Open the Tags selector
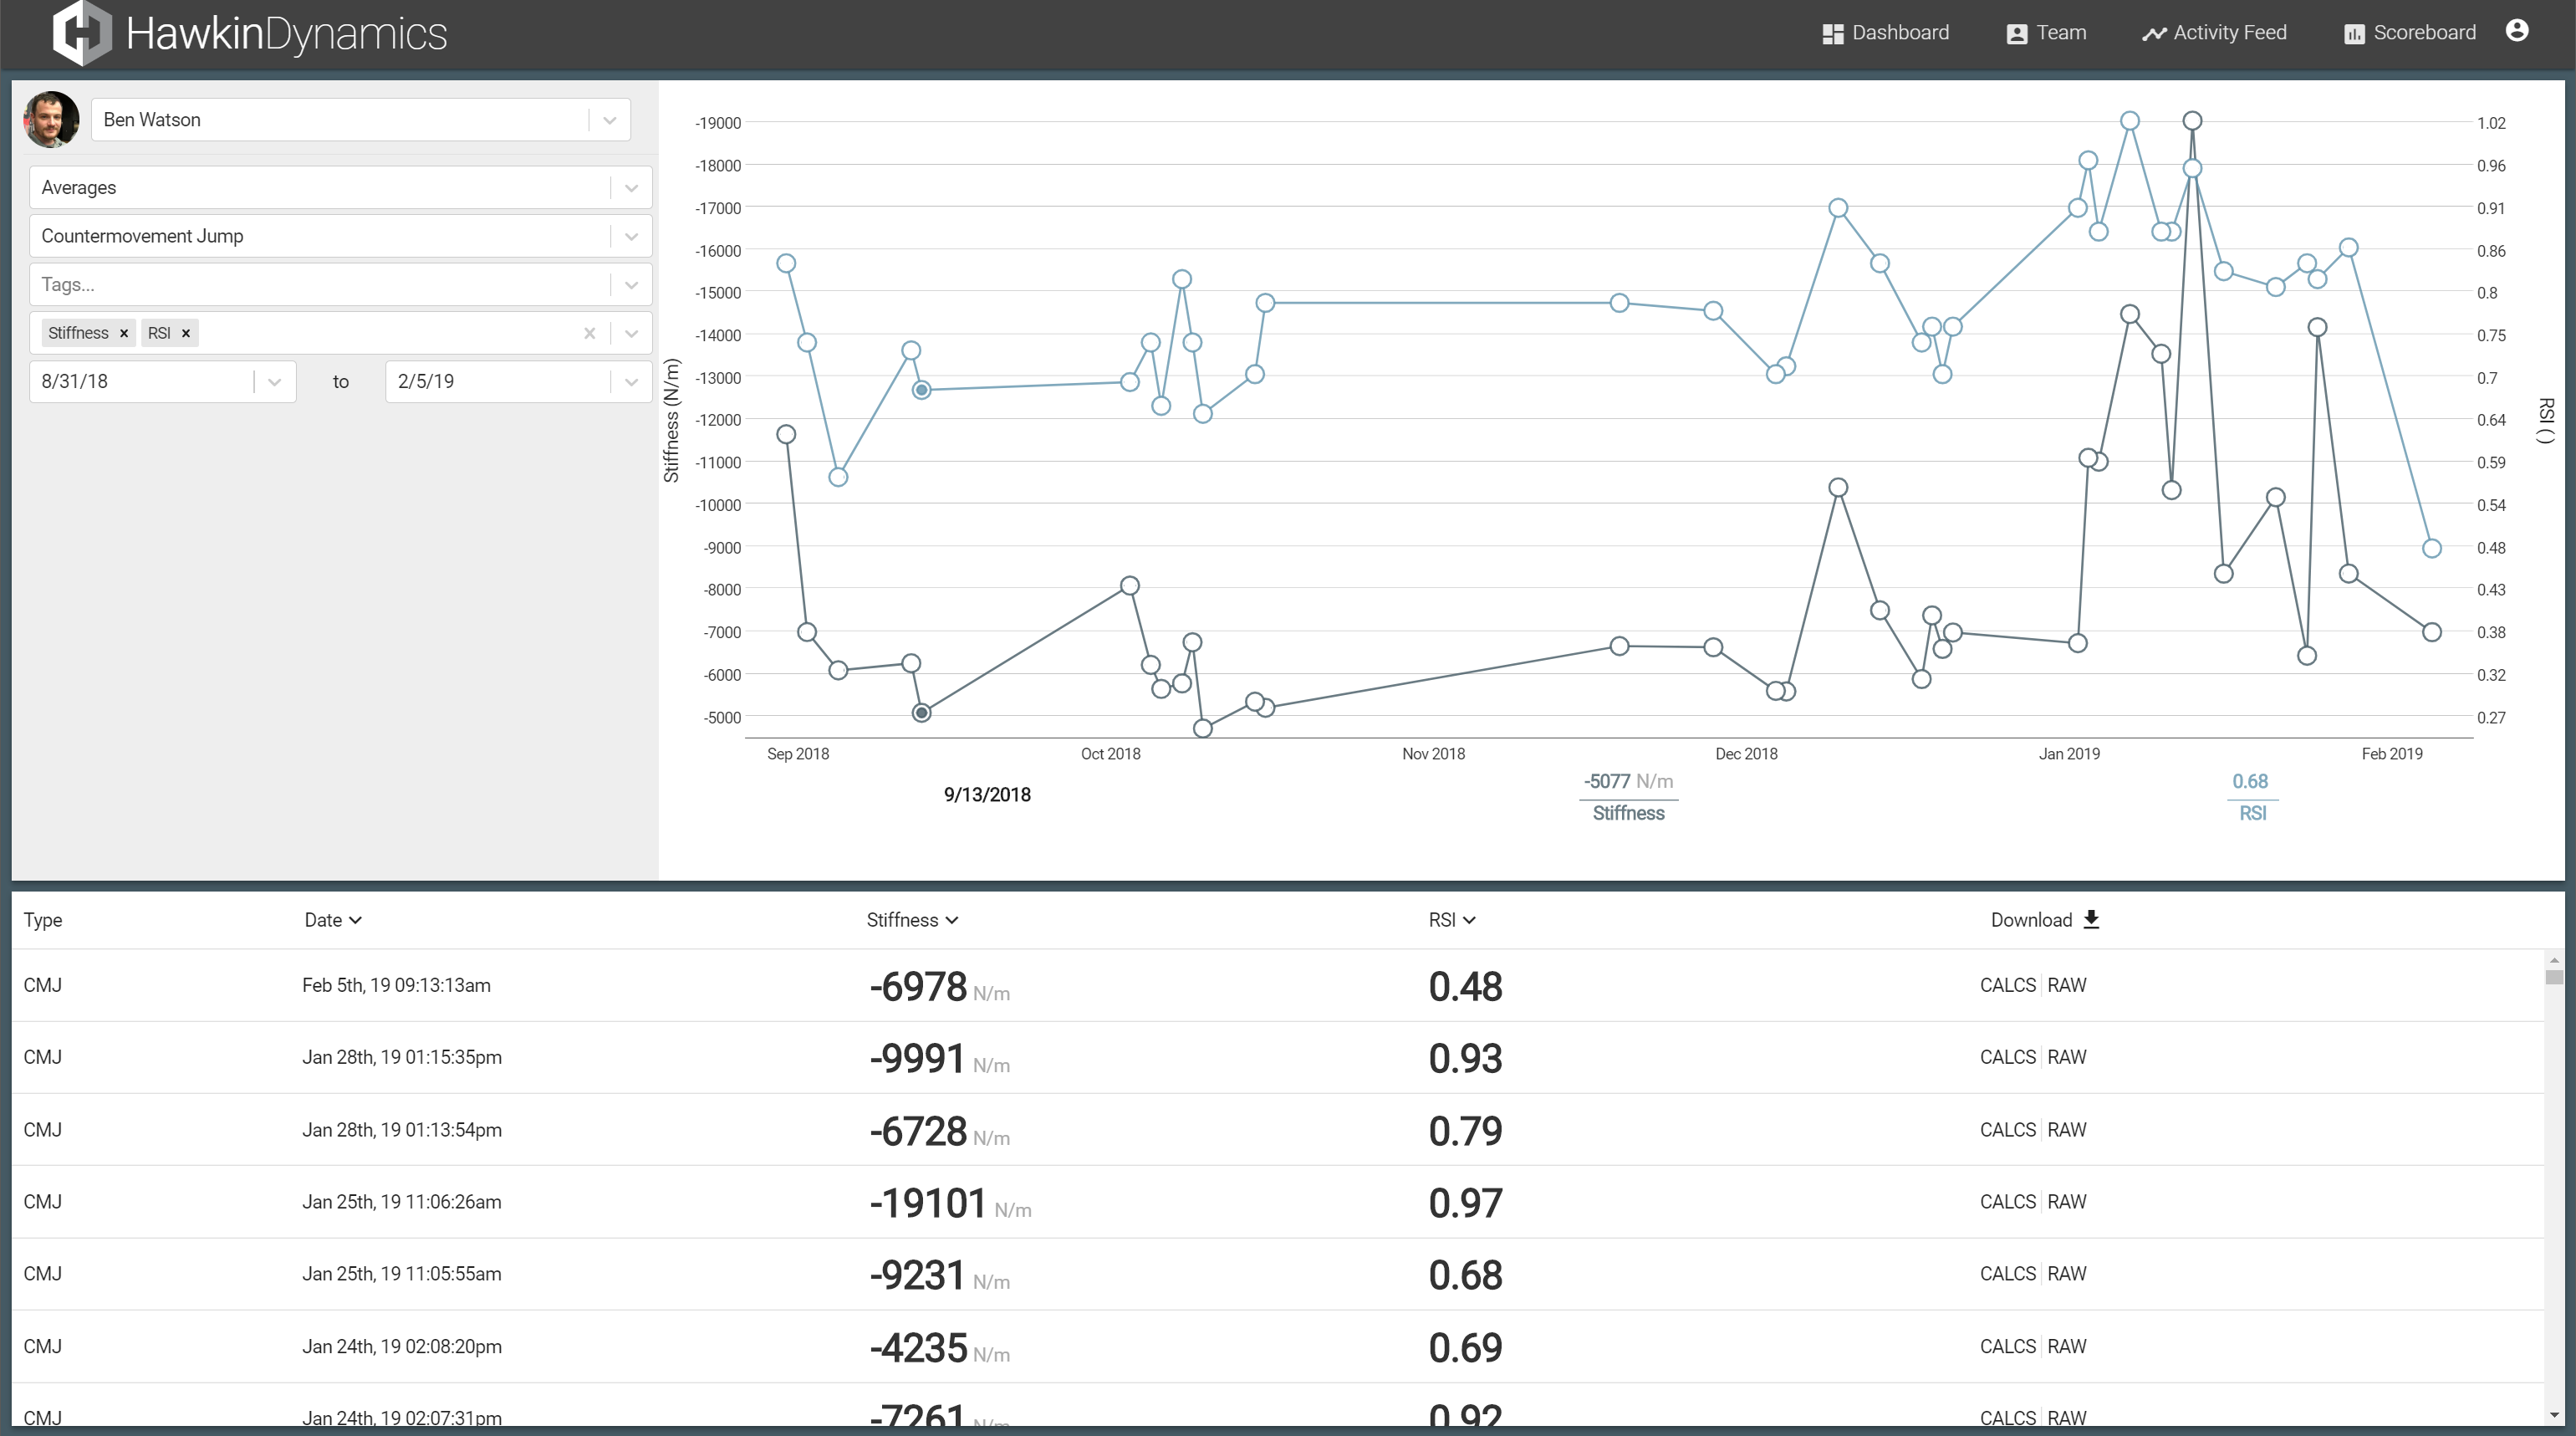Image resolution: width=2576 pixels, height=1436 pixels. point(630,284)
